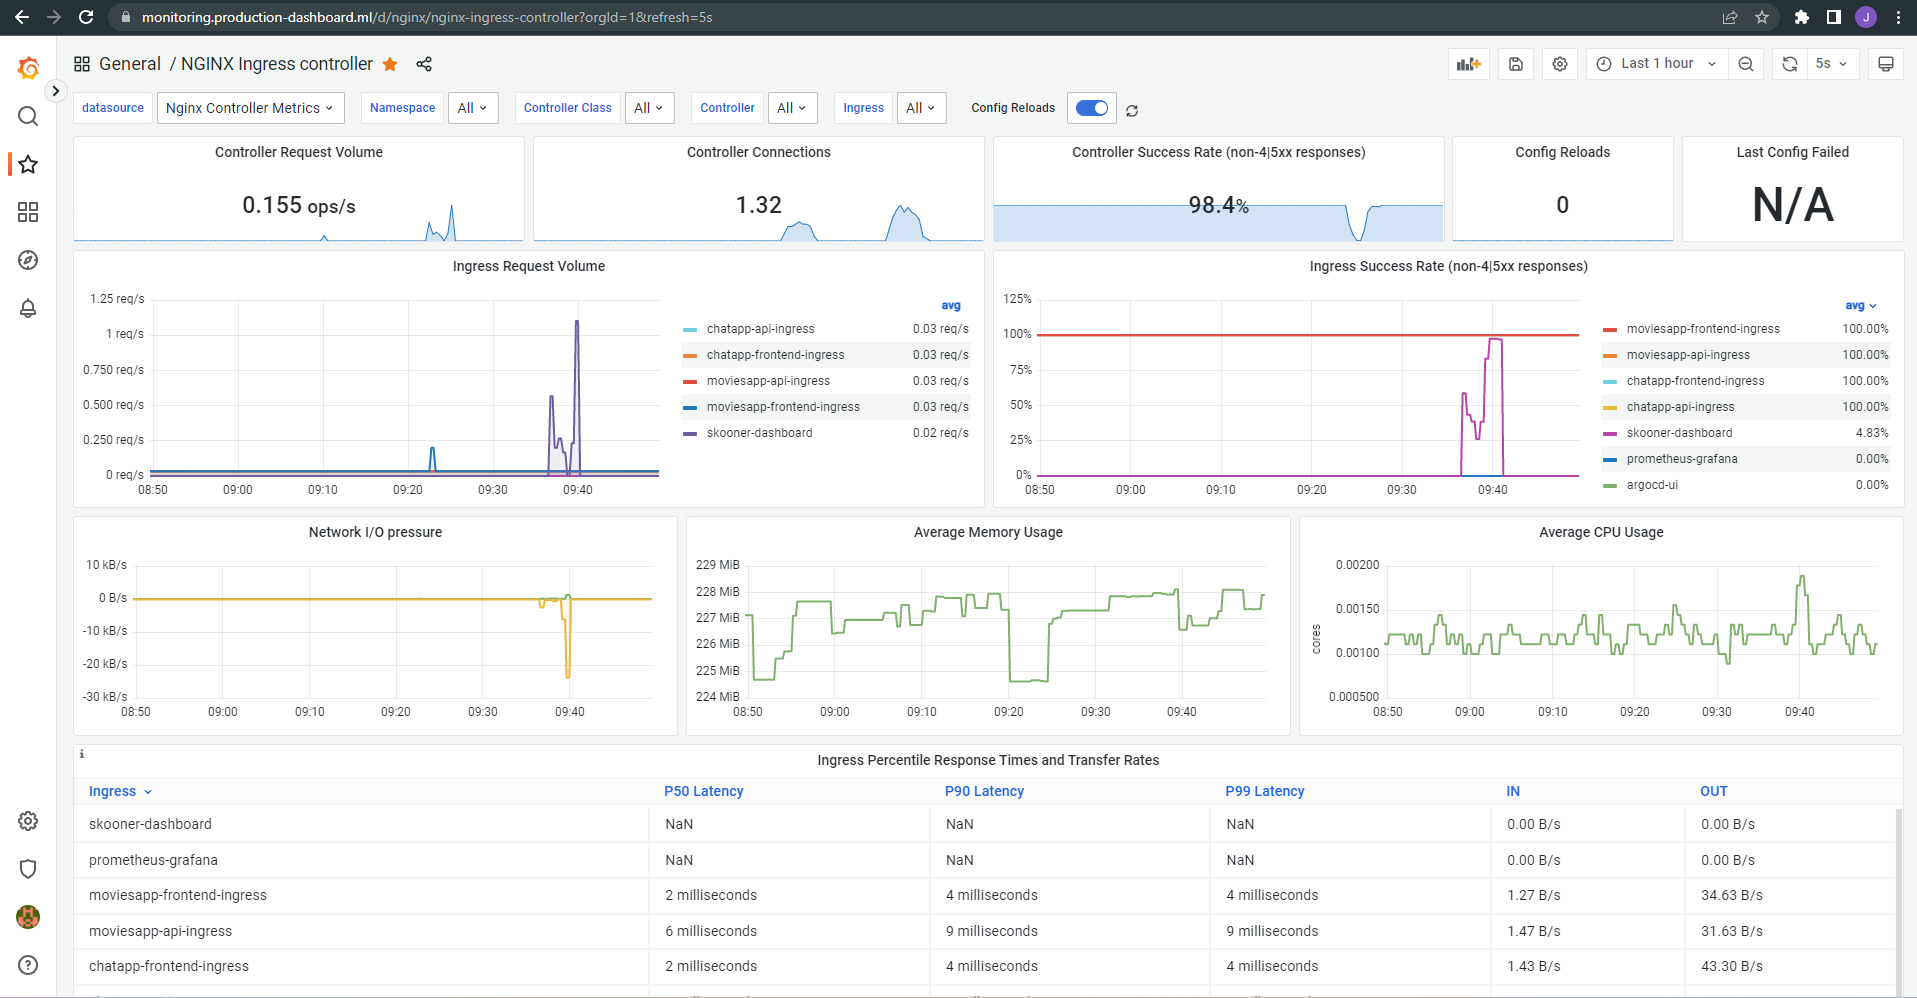Open the Alerting bell icon in sidebar
This screenshot has height=998, width=1917.
[28, 308]
